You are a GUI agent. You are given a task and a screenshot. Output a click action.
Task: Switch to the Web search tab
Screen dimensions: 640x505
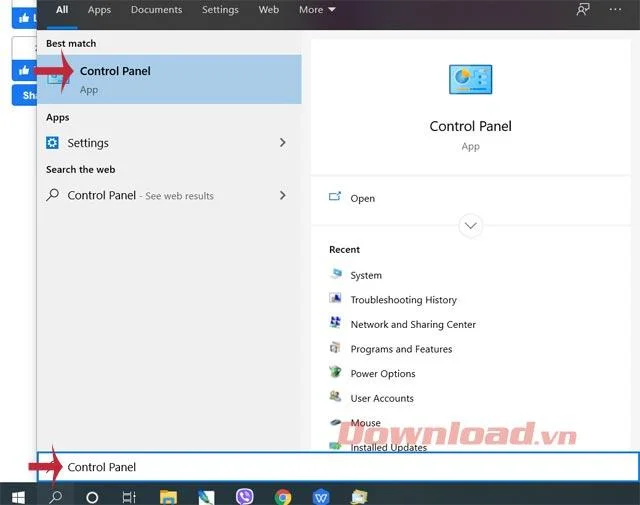point(269,10)
